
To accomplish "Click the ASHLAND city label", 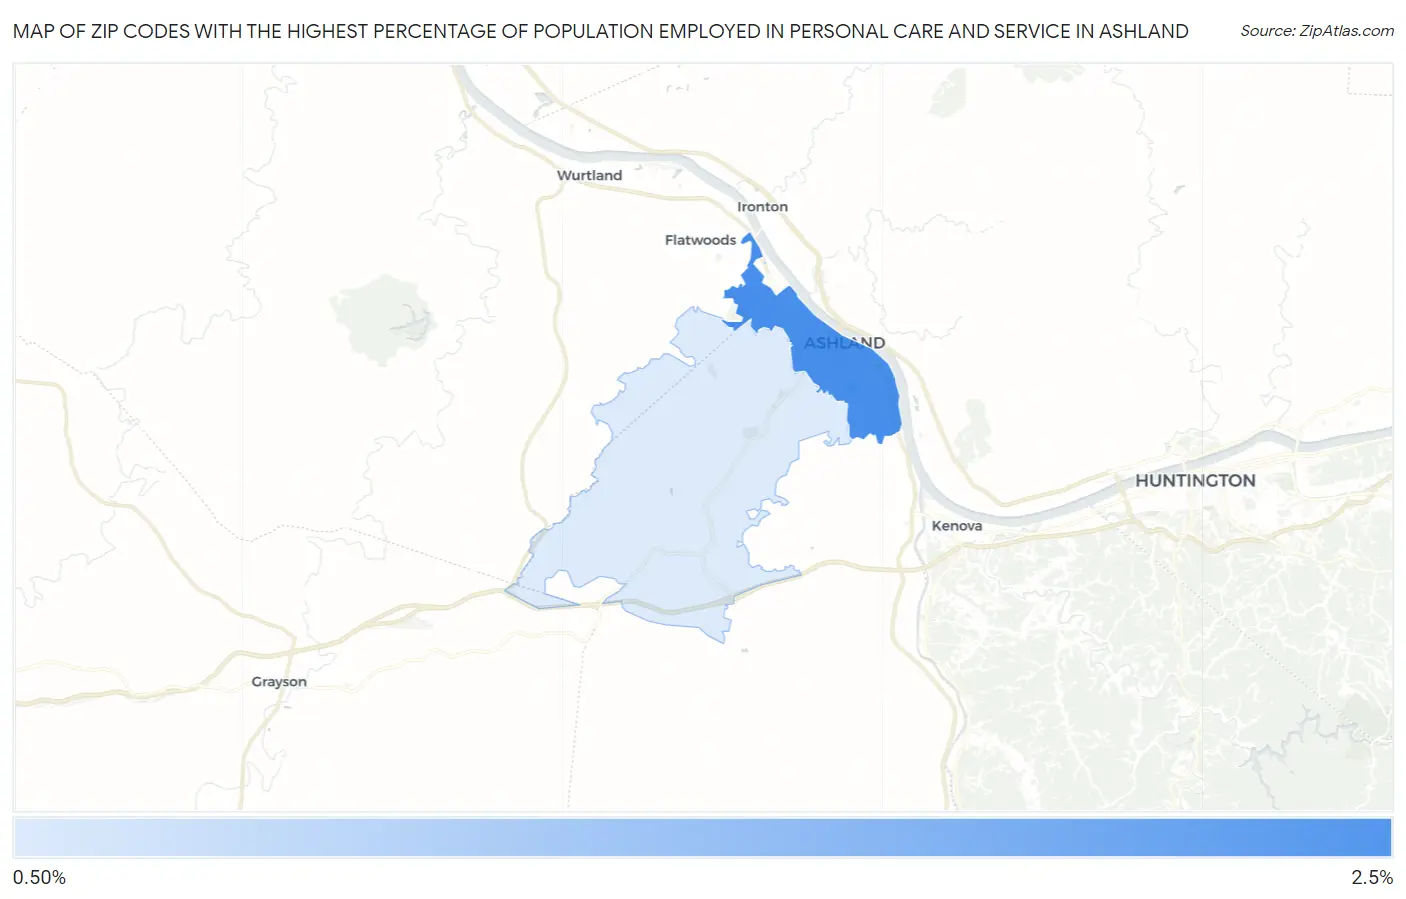I will (845, 343).
